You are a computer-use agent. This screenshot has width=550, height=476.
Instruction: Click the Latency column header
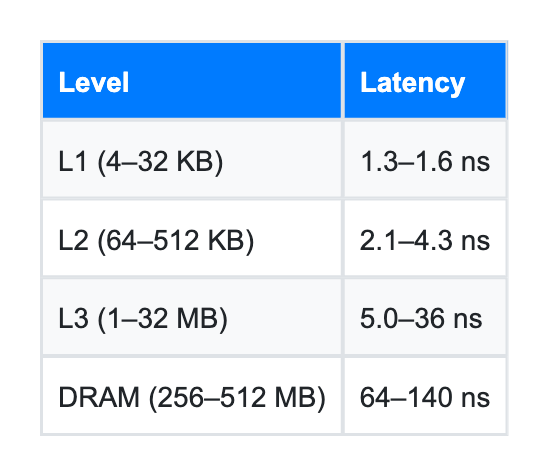click(x=425, y=81)
